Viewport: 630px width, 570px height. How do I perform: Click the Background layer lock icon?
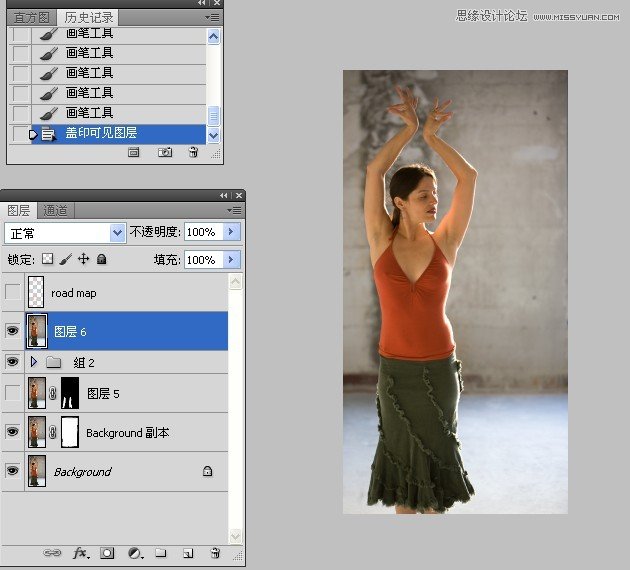click(x=207, y=471)
